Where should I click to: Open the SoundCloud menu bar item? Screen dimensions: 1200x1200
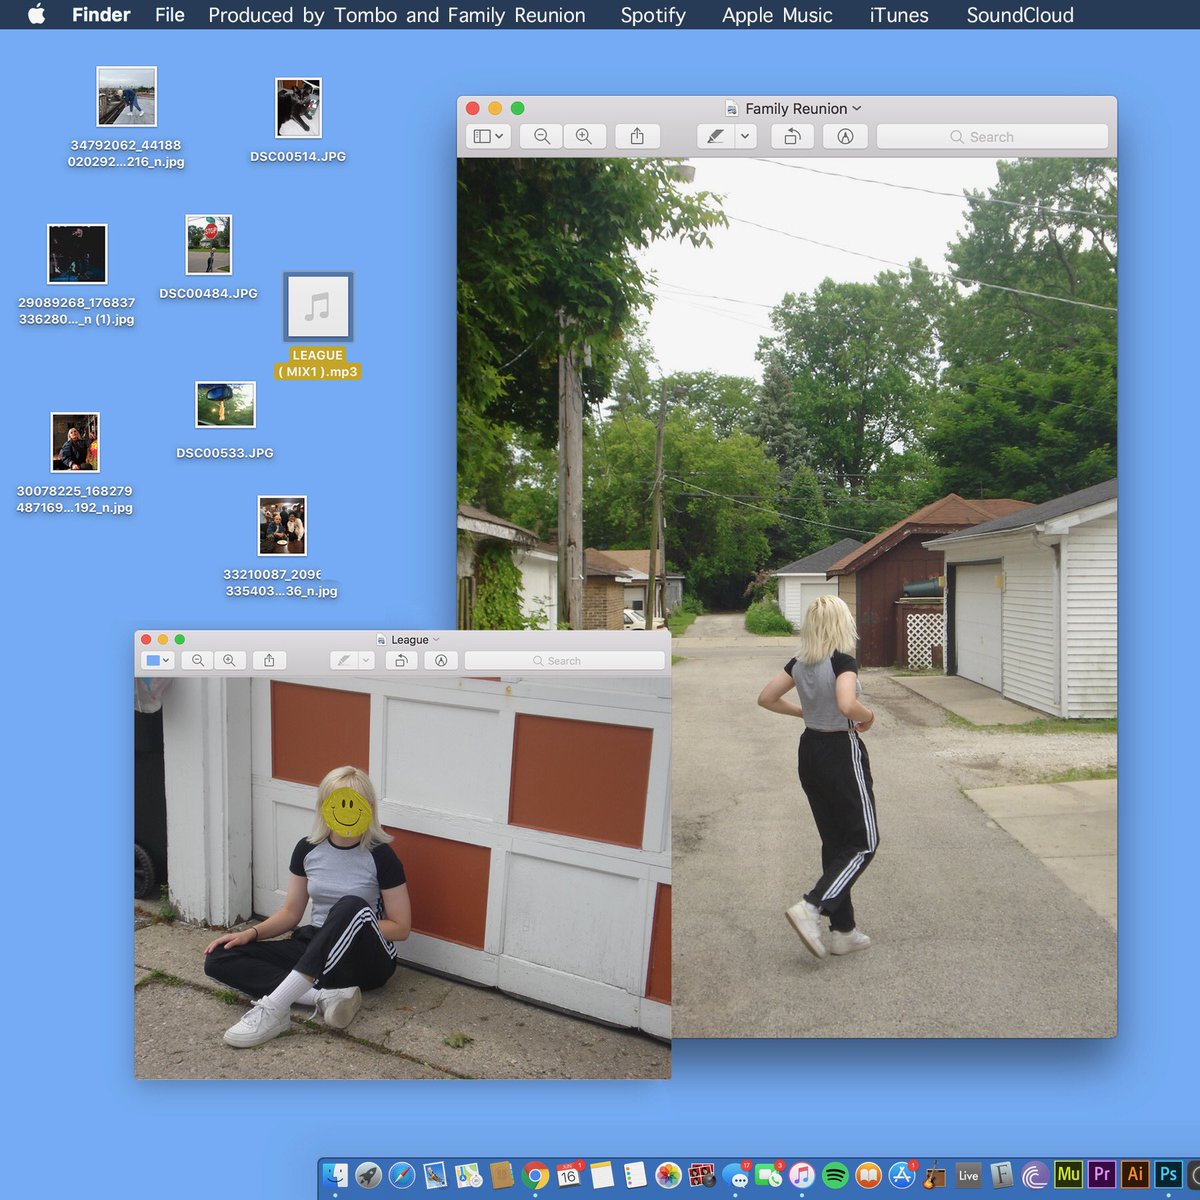[1020, 15]
